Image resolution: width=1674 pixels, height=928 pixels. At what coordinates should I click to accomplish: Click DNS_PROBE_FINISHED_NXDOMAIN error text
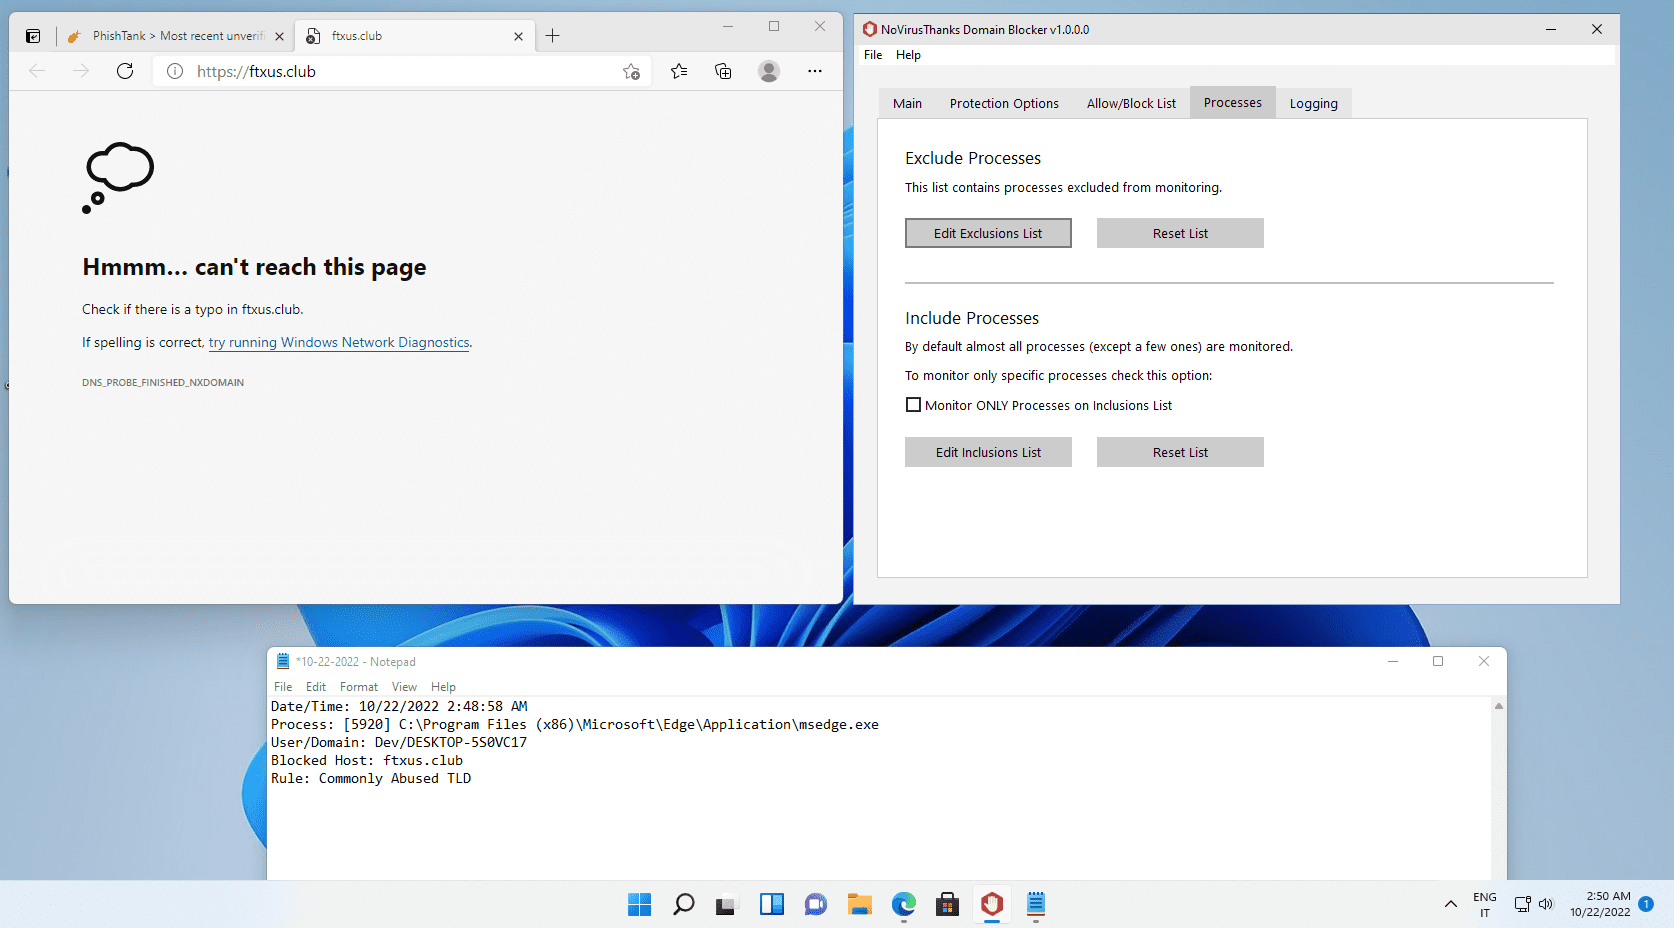(x=163, y=382)
